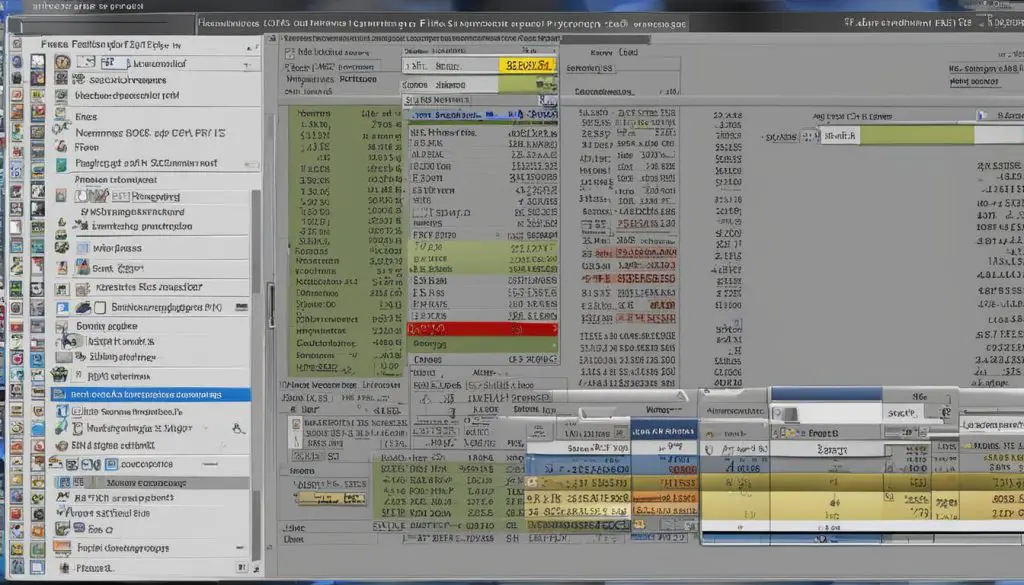Click the hand pointer icon in left panel

(x=238, y=428)
